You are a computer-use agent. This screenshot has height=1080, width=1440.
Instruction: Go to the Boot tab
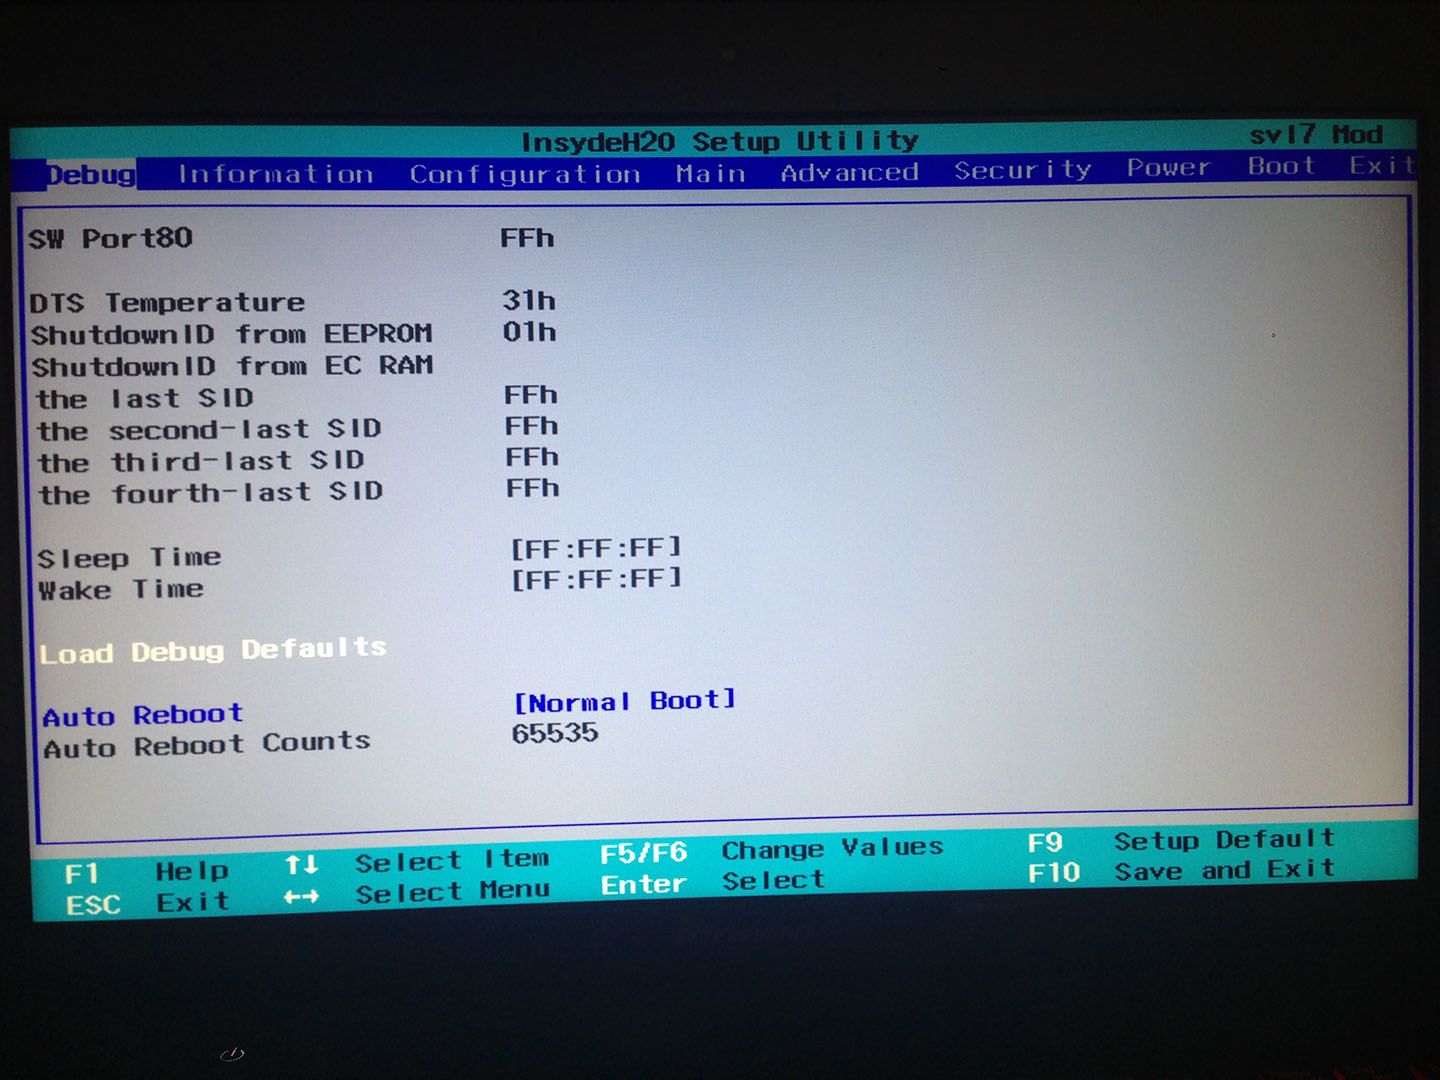tap(1281, 166)
